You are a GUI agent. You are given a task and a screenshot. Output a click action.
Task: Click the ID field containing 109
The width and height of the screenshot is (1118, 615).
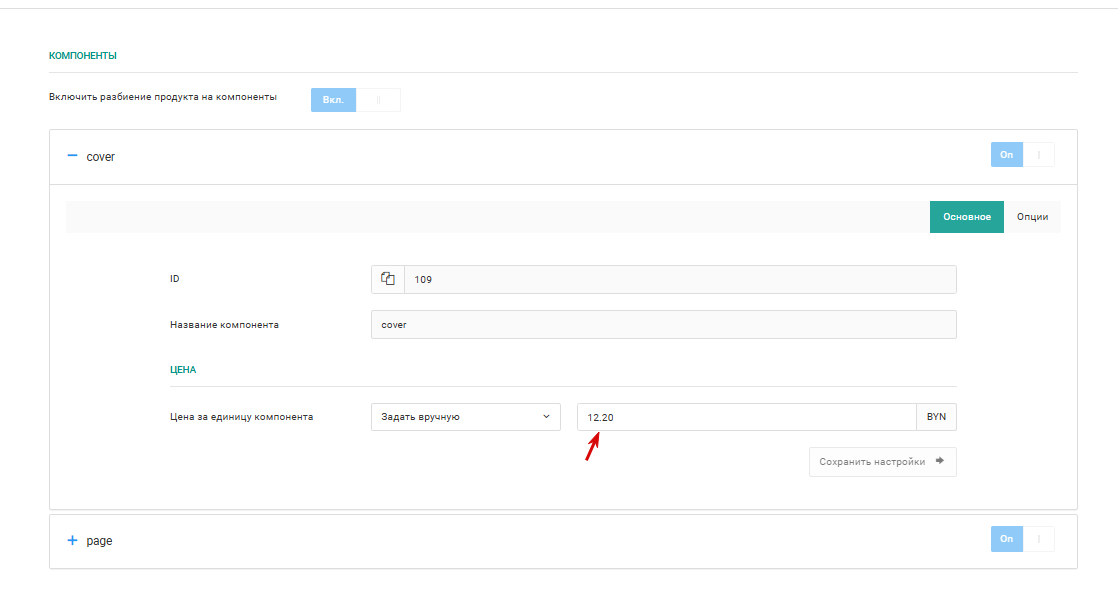point(680,279)
